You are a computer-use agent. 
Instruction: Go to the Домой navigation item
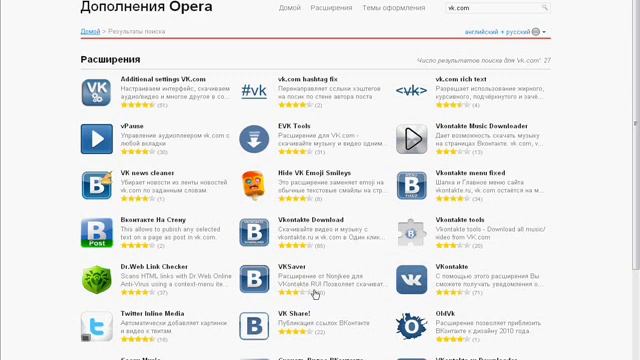coord(289,8)
